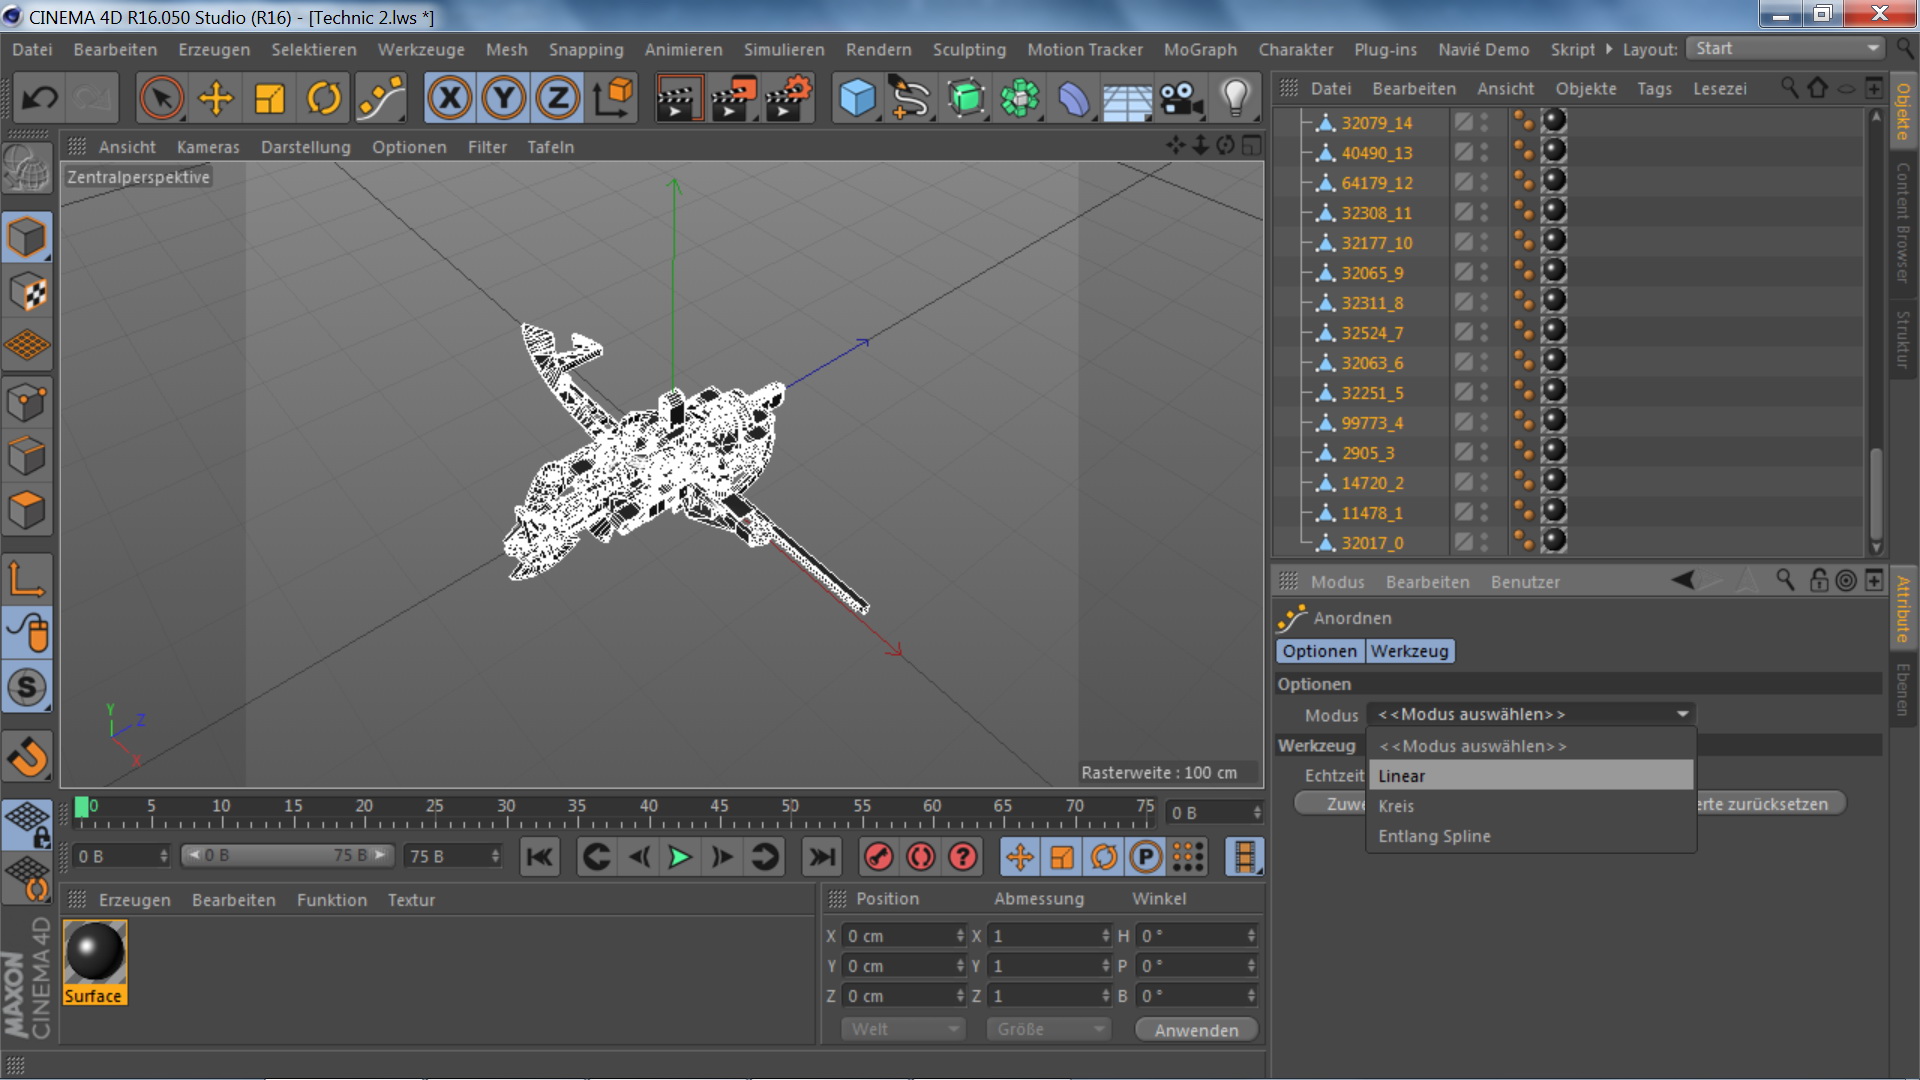
Task: Open the Layout dropdown showing Start
Action: [1784, 49]
